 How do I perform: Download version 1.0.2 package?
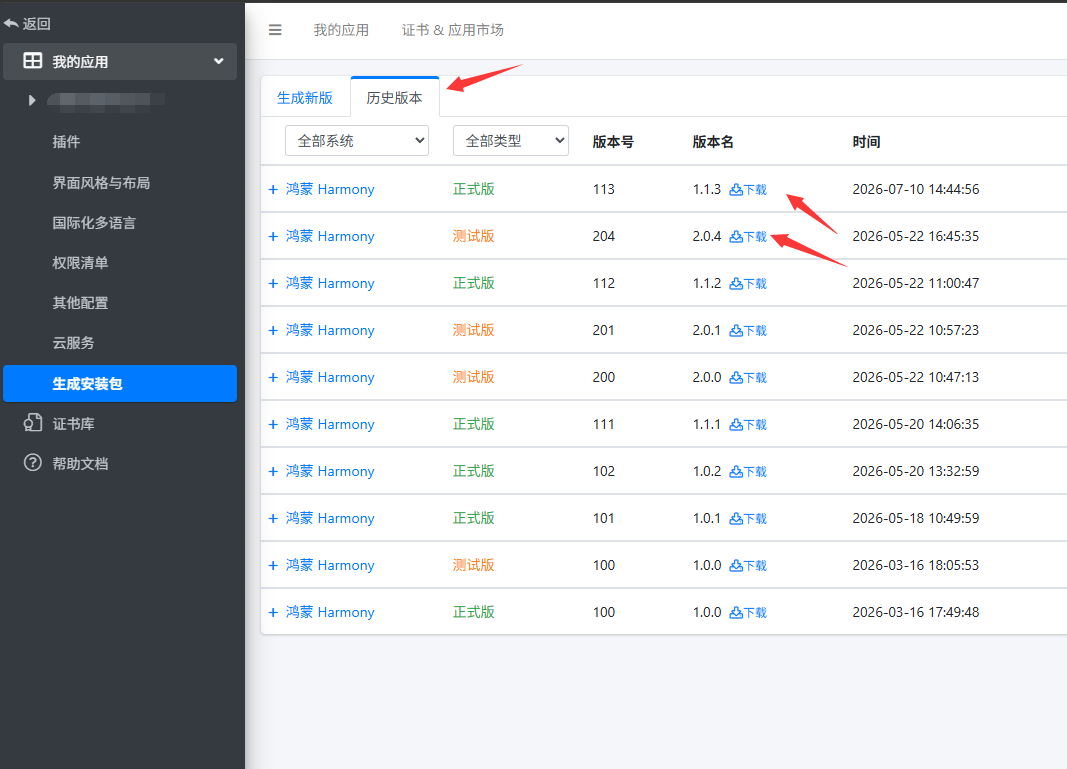coord(748,472)
